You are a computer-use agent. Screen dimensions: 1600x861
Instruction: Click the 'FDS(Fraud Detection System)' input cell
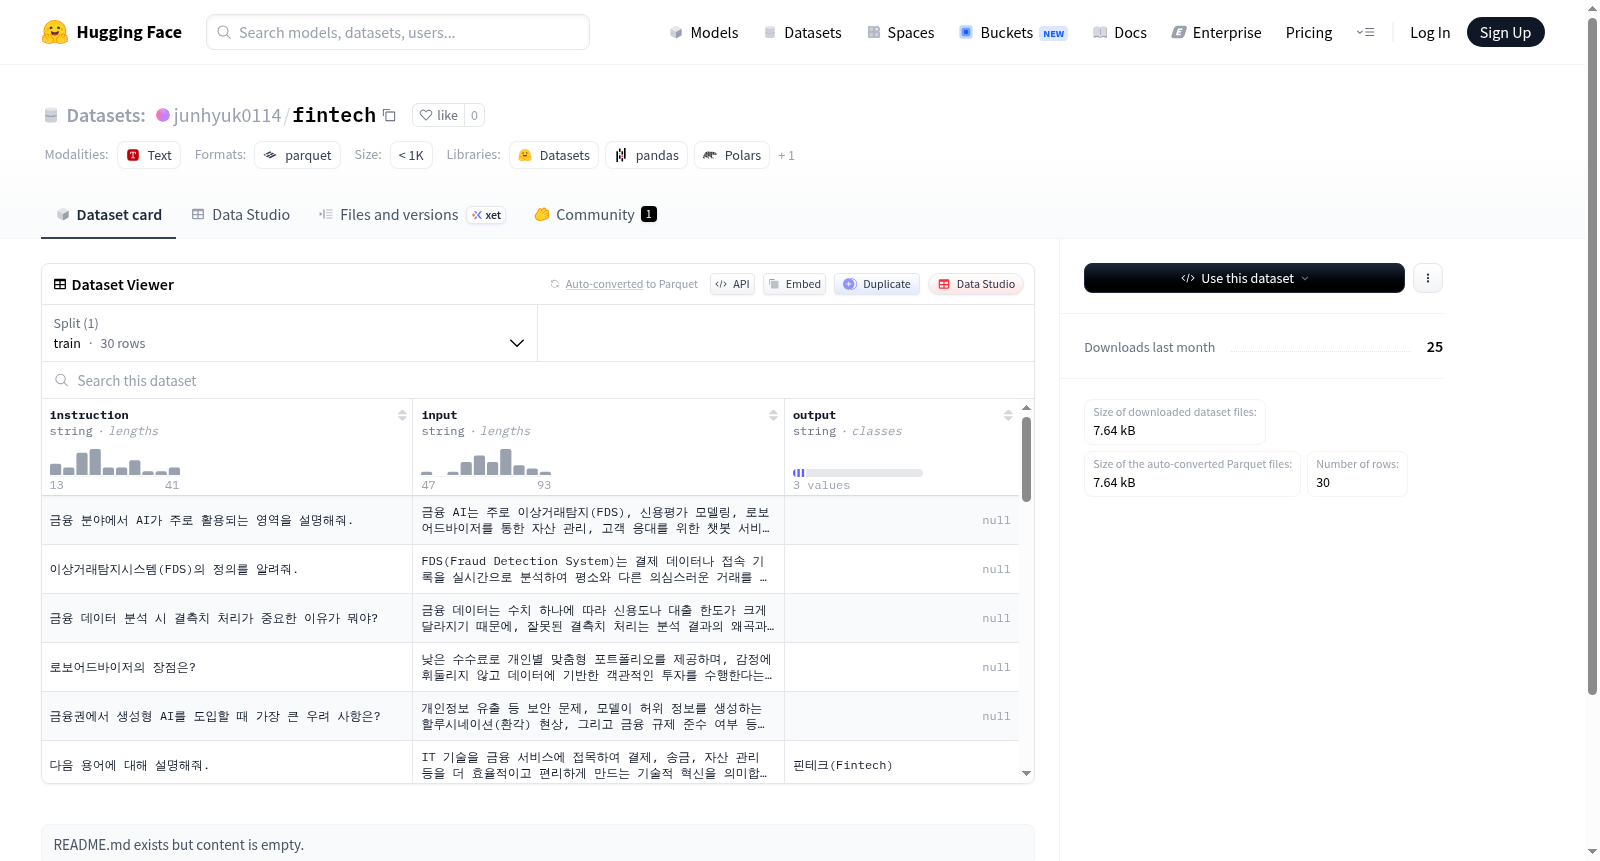point(598,569)
